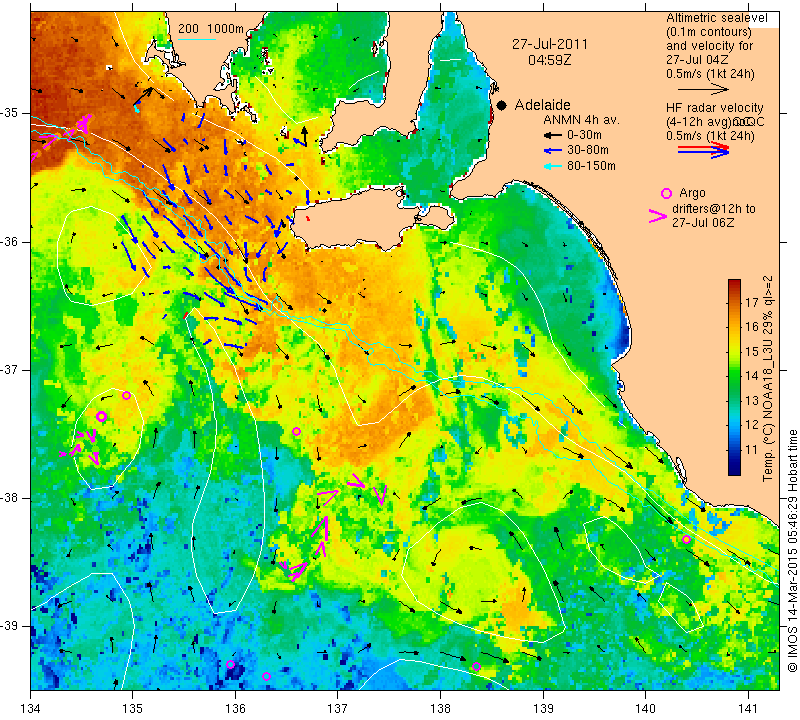Click the cyan depth contour legend line
This screenshot has width=800, height=720.
pos(197,39)
